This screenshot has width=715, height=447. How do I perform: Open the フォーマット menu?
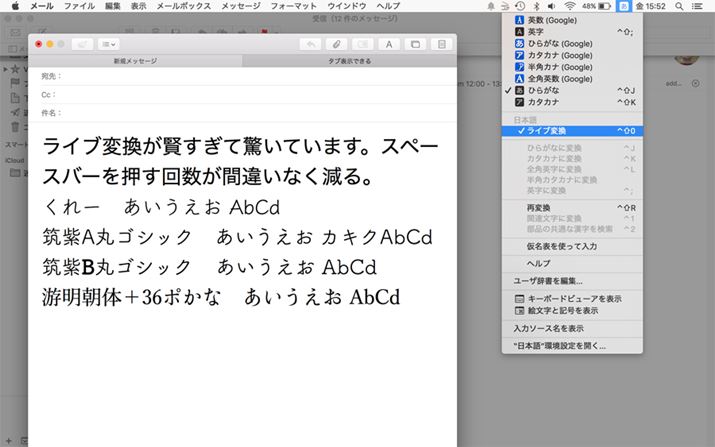[x=293, y=6]
